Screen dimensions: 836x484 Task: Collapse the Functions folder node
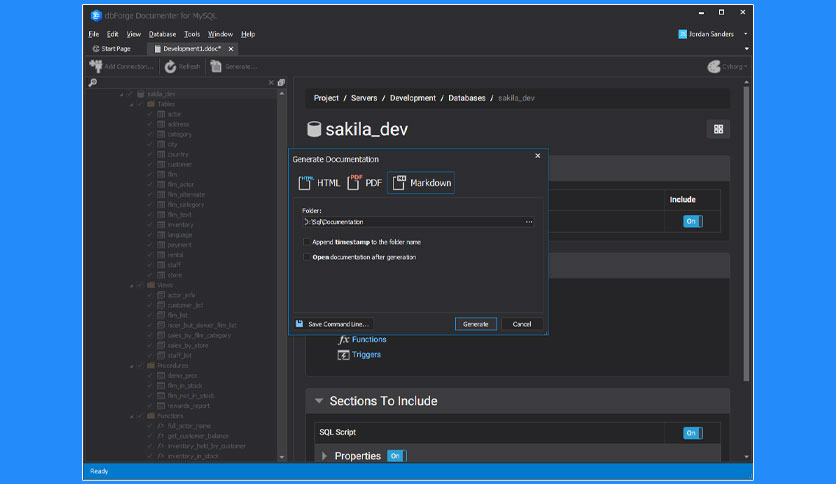pos(132,416)
